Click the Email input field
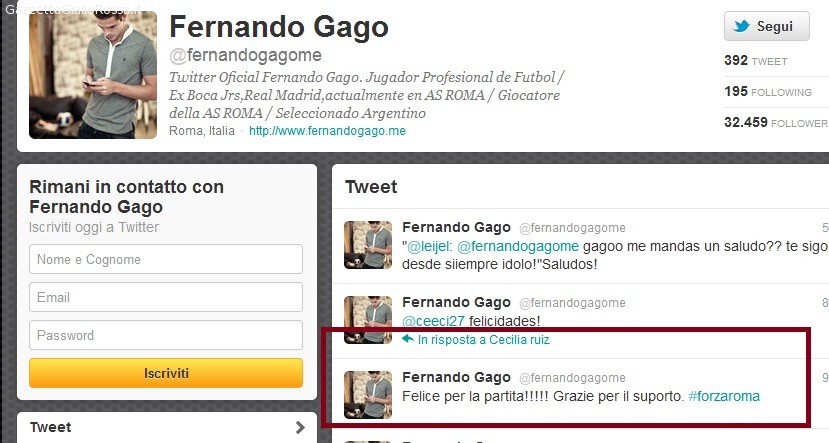 (x=166, y=297)
